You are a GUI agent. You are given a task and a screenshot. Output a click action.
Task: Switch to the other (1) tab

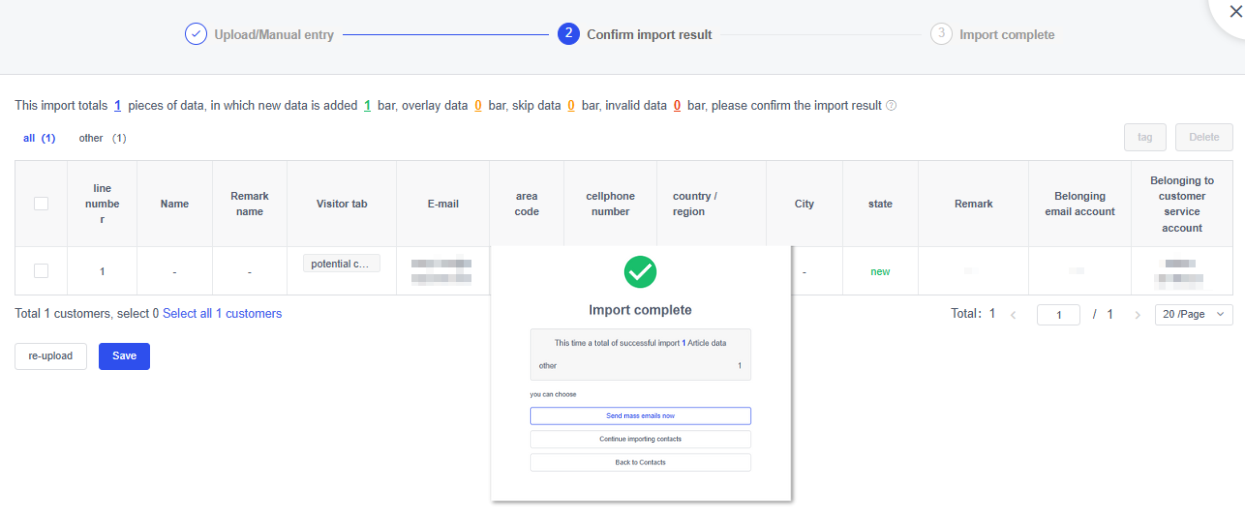point(102,138)
